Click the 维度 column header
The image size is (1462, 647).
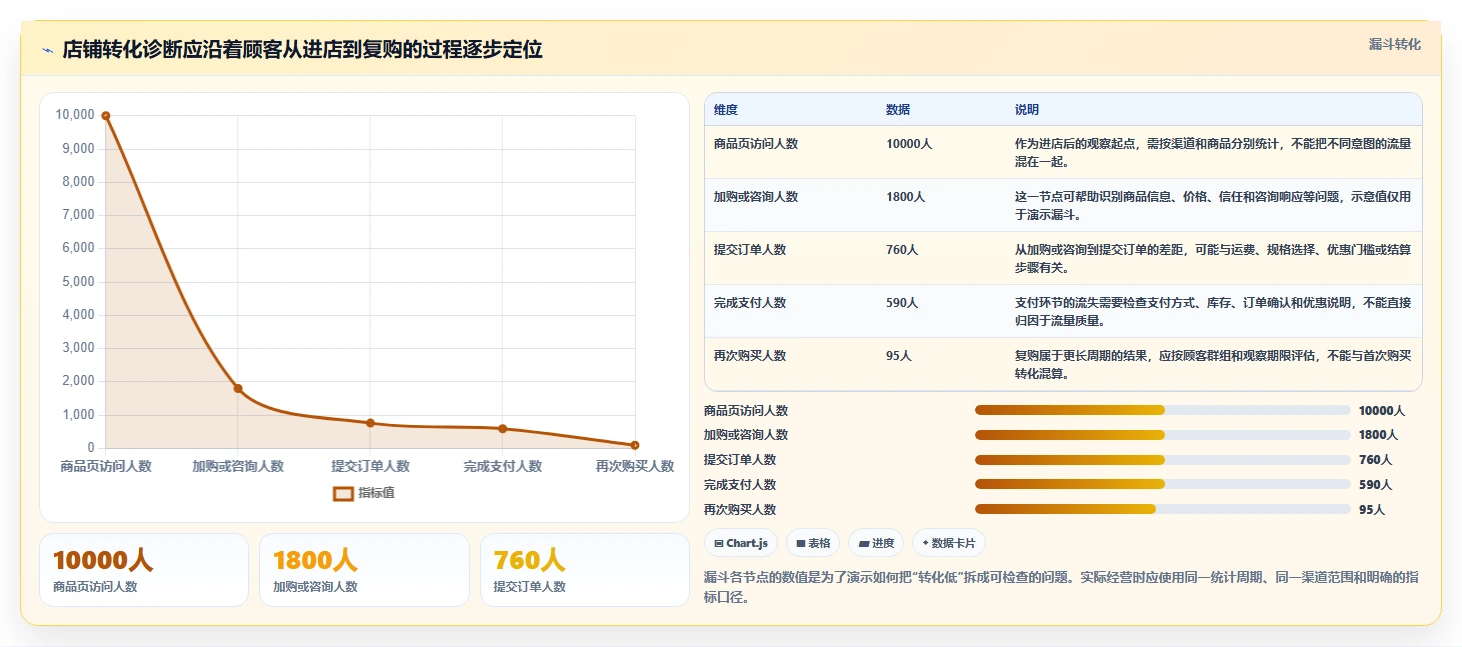click(726, 110)
